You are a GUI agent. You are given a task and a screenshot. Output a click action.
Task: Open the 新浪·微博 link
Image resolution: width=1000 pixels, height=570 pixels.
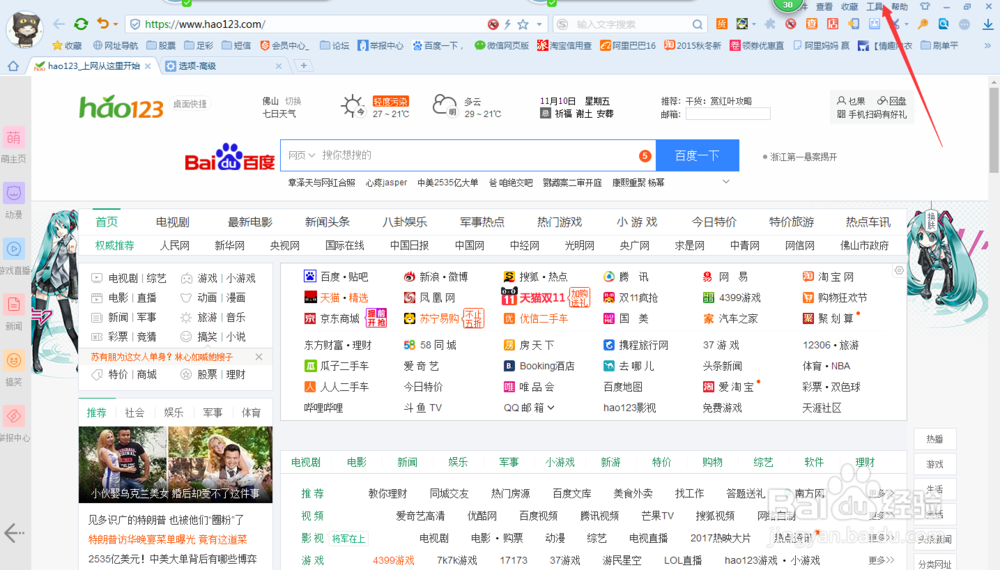[436, 277]
